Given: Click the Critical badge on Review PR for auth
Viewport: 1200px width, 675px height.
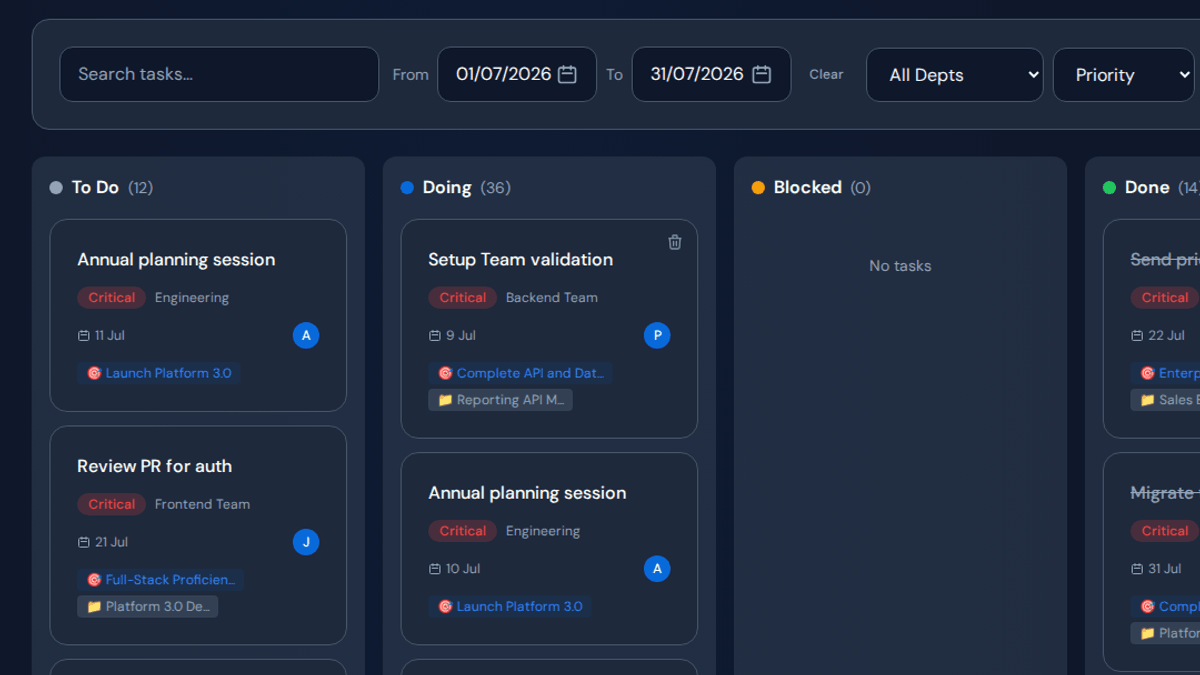Looking at the screenshot, I should (112, 504).
